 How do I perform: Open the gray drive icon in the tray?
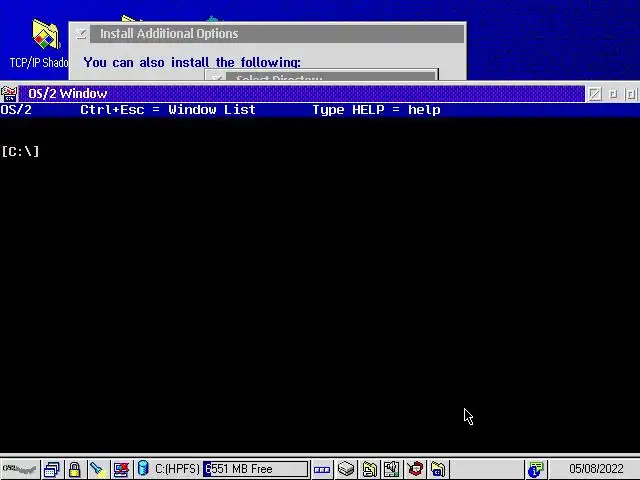[x=346, y=469]
